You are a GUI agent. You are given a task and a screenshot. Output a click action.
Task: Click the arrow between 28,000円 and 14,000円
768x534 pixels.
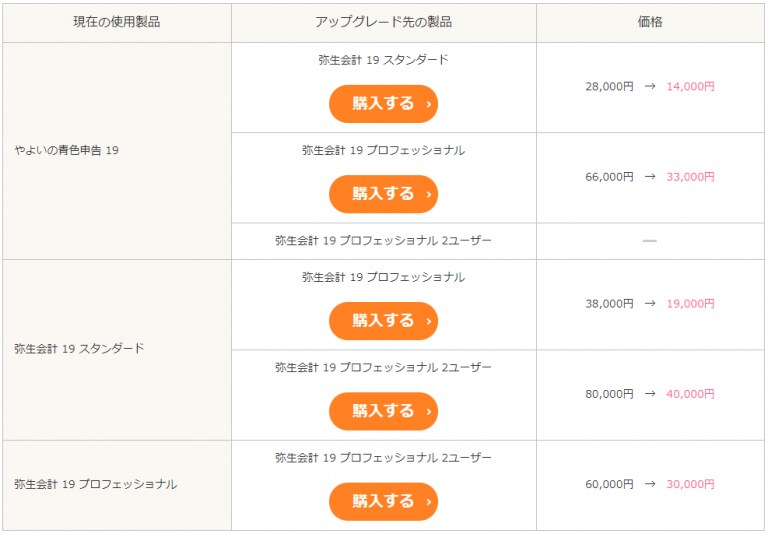point(650,87)
